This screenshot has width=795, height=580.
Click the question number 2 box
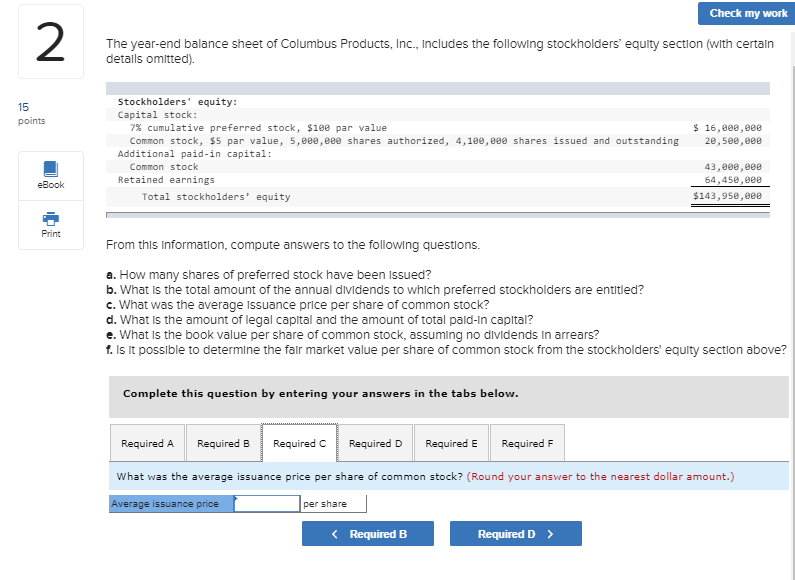(51, 42)
